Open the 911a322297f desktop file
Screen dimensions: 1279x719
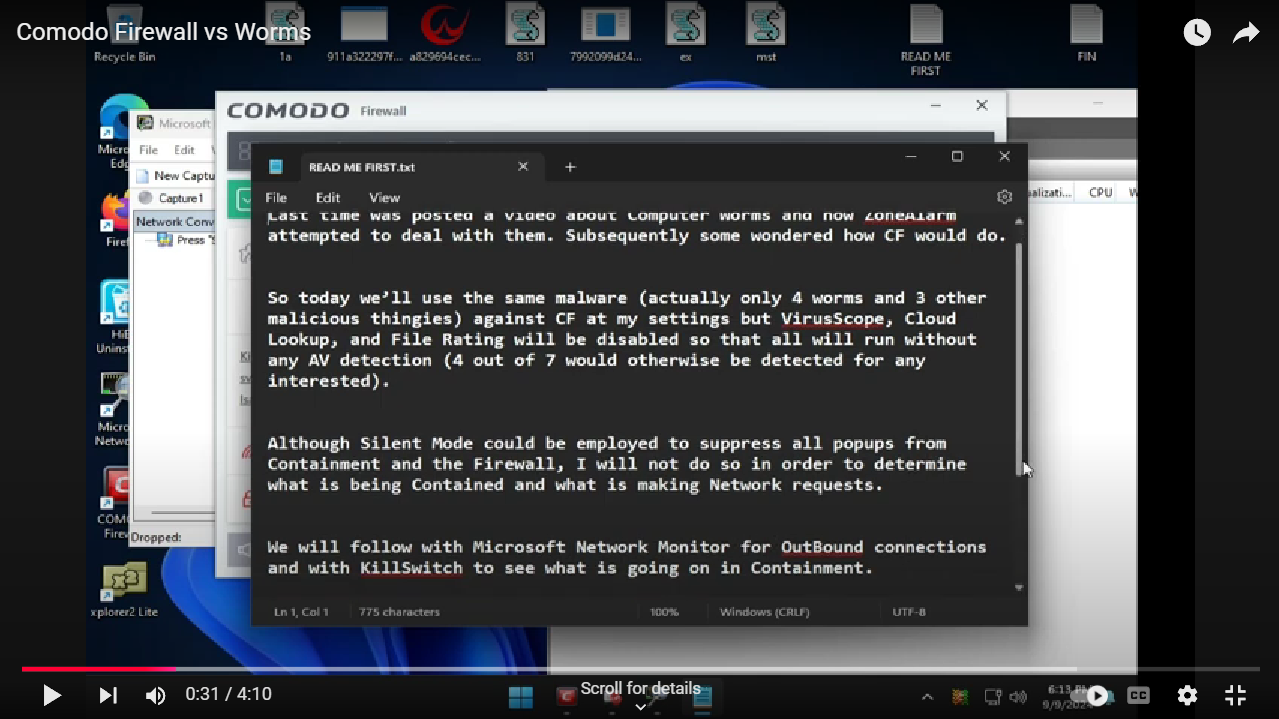[364, 33]
